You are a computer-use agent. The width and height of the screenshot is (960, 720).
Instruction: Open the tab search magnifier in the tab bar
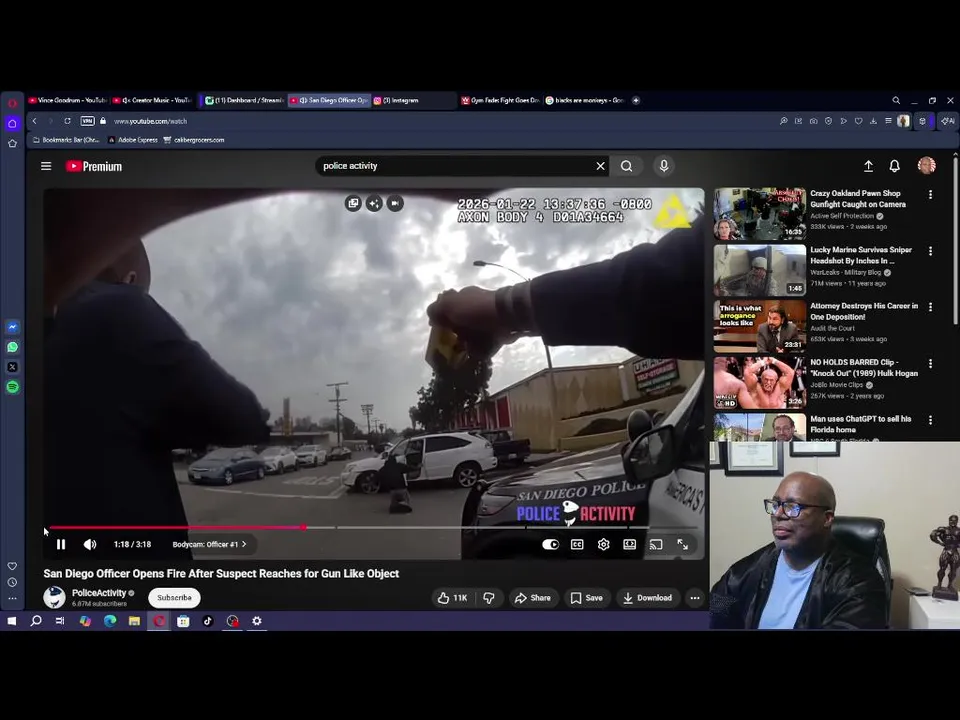pos(896,100)
